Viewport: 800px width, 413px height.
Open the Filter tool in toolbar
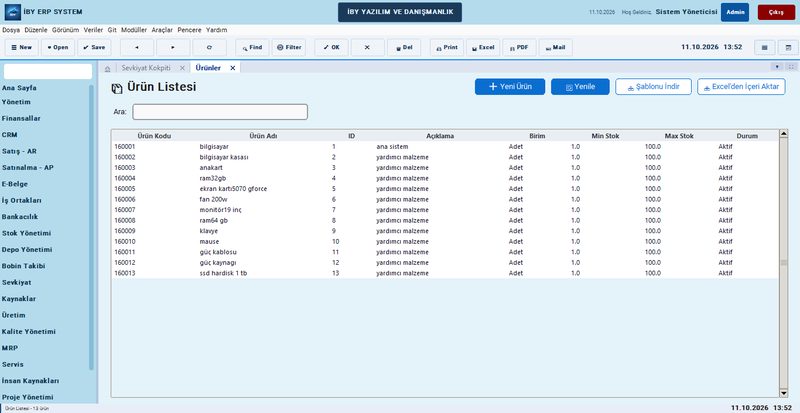click(289, 47)
